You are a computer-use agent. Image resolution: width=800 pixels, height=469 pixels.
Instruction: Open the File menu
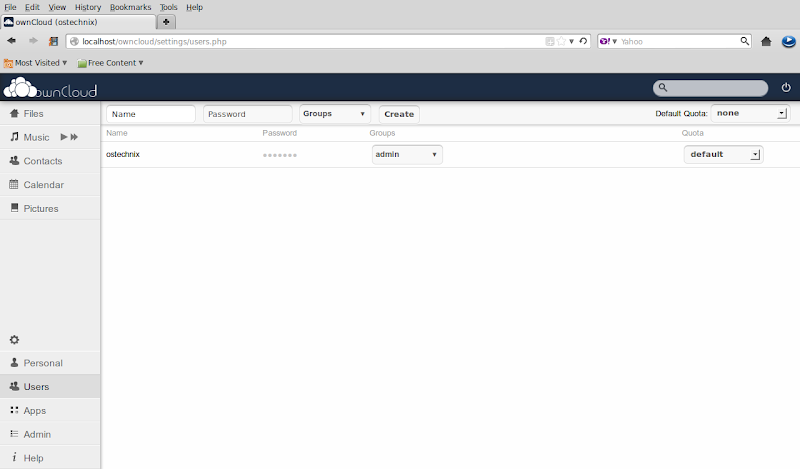click(10, 7)
